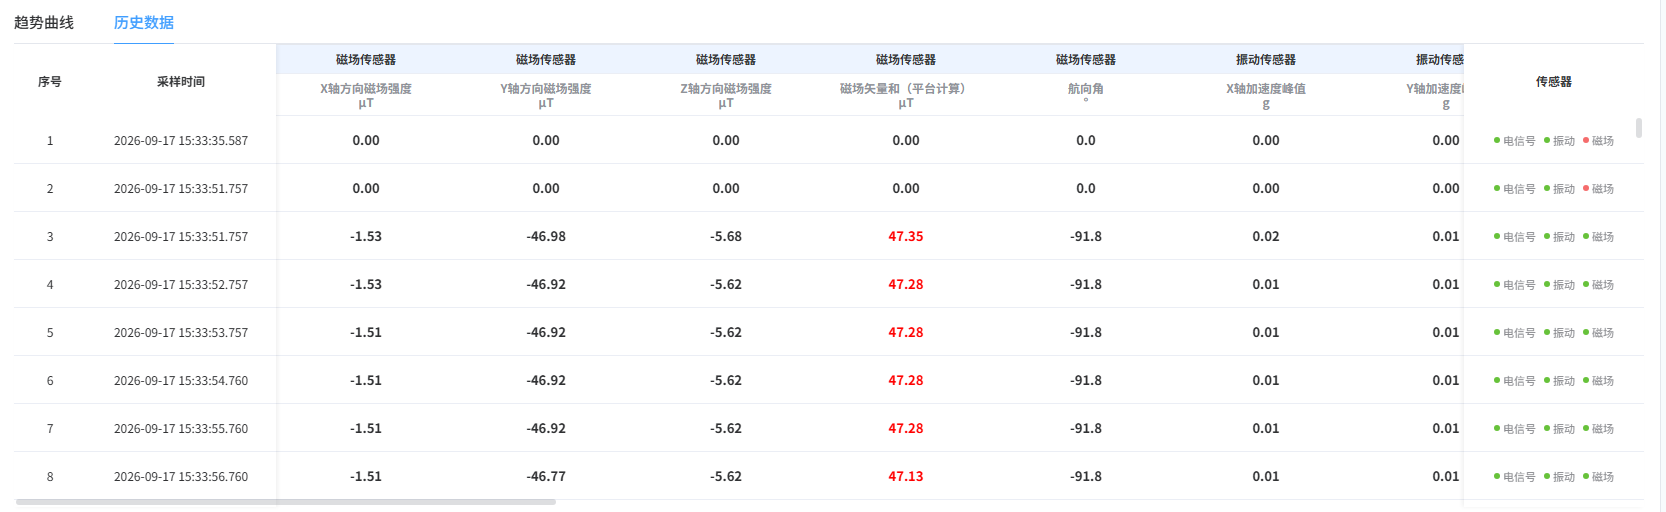Select timestamp 2026-09-17 15:33:56.760
The image size is (1666, 512).
click(181, 477)
